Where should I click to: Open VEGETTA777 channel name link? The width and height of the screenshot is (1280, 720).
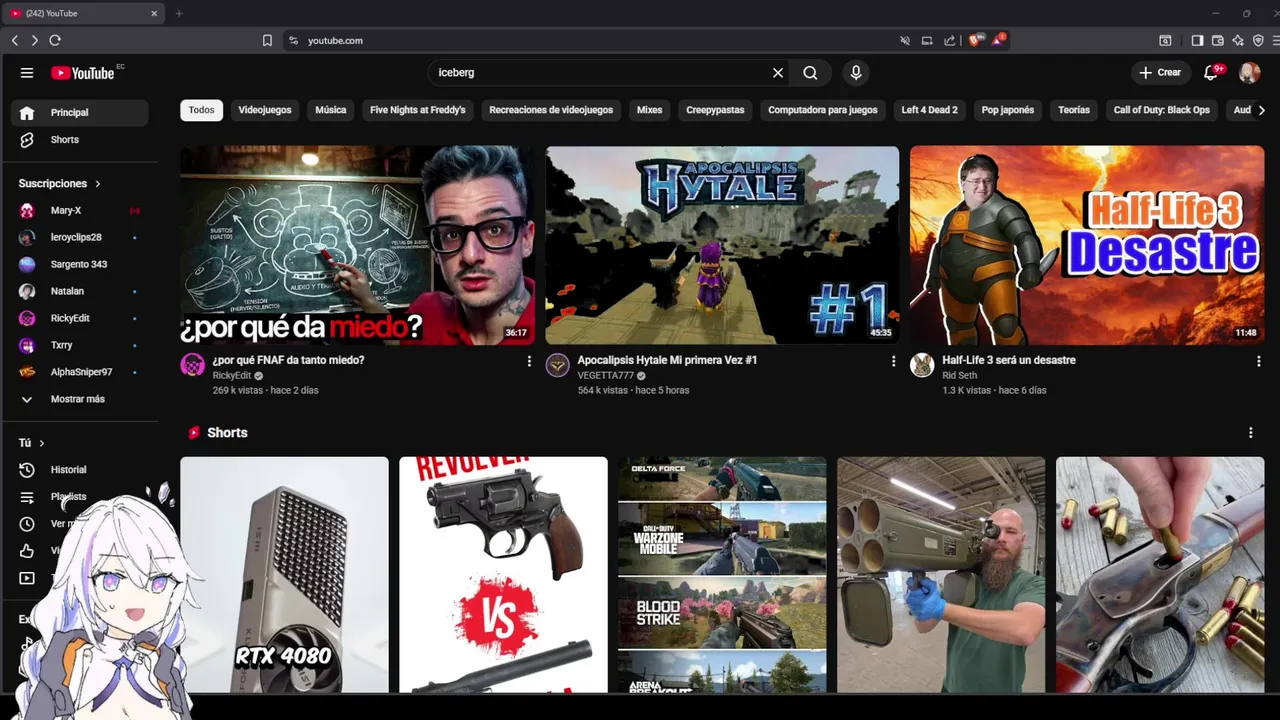(605, 376)
